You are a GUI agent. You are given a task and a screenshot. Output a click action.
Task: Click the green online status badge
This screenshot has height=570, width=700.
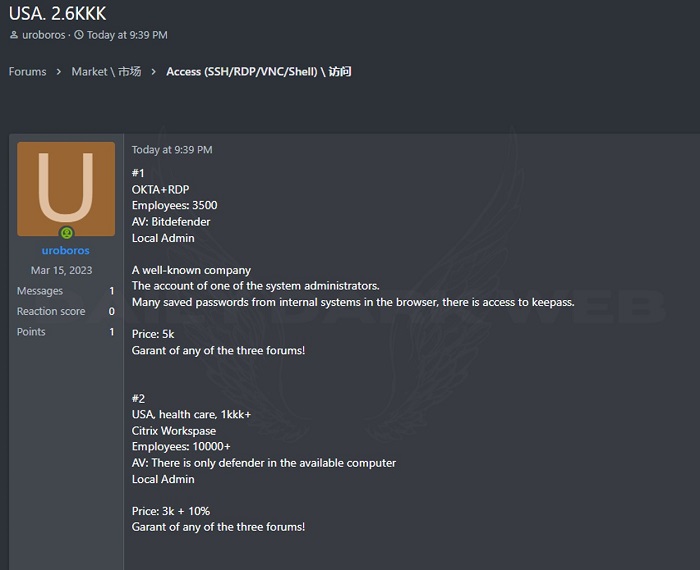click(x=67, y=233)
